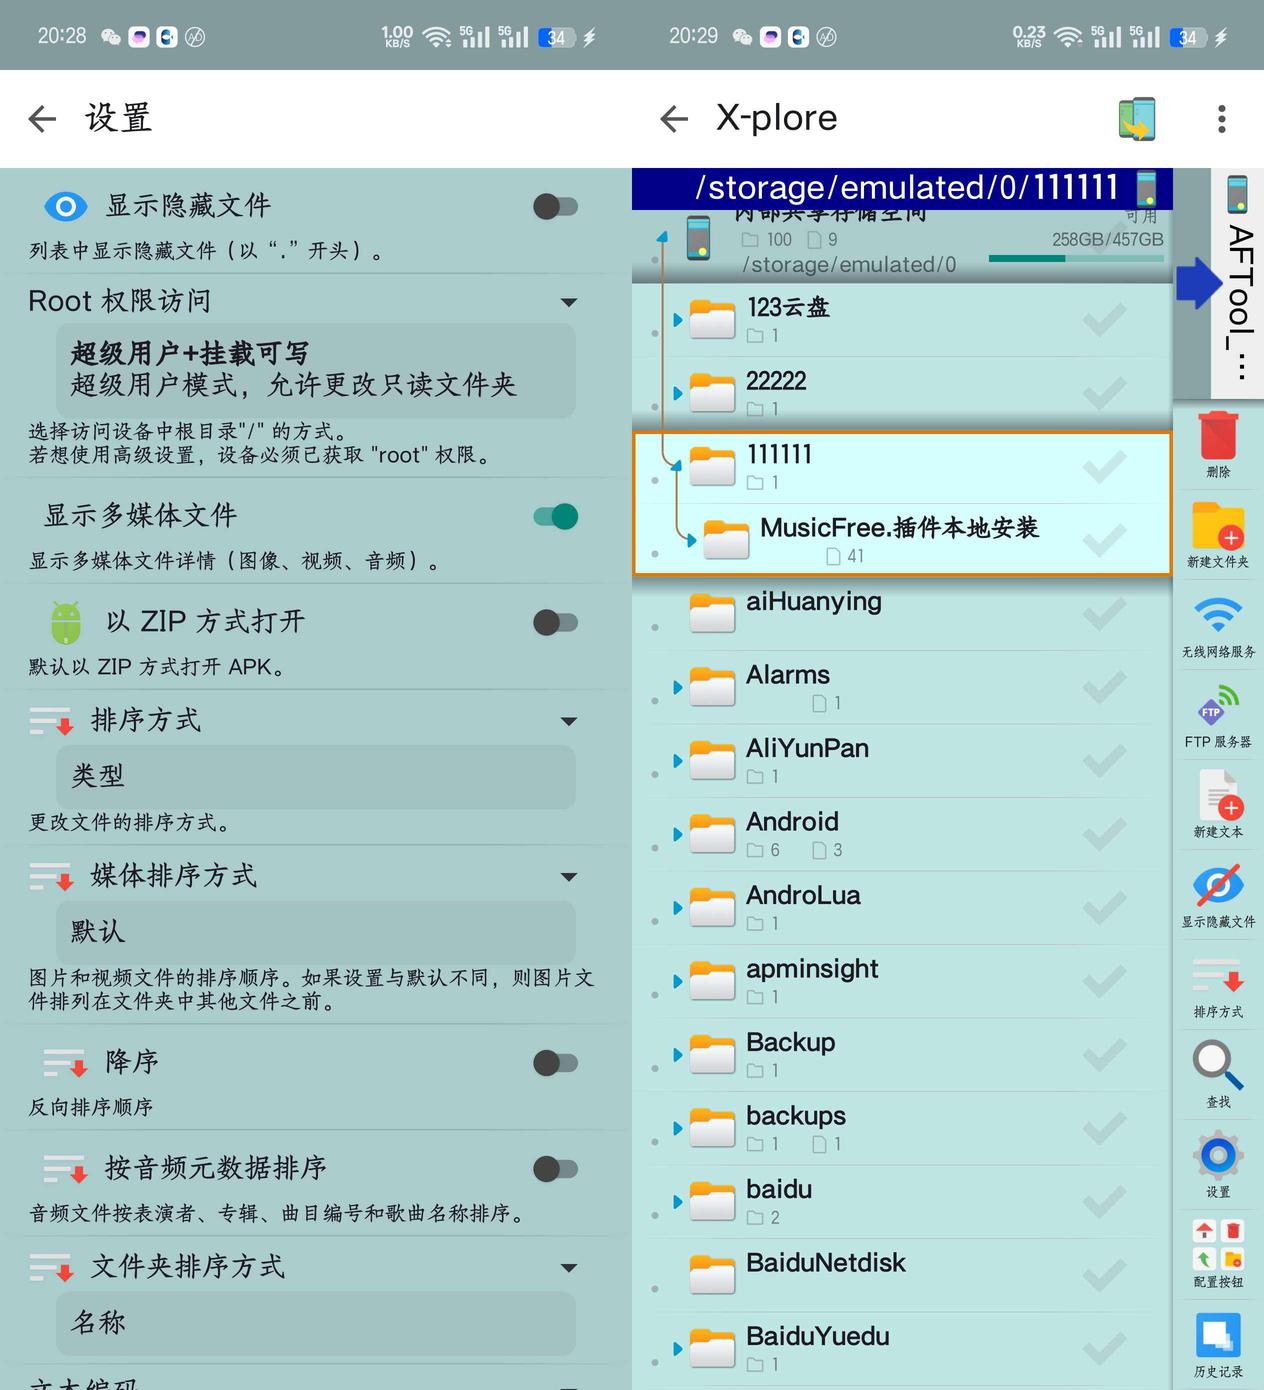Launch the FTP server tool
Image resolution: width=1264 pixels, height=1390 pixels.
point(1217,708)
